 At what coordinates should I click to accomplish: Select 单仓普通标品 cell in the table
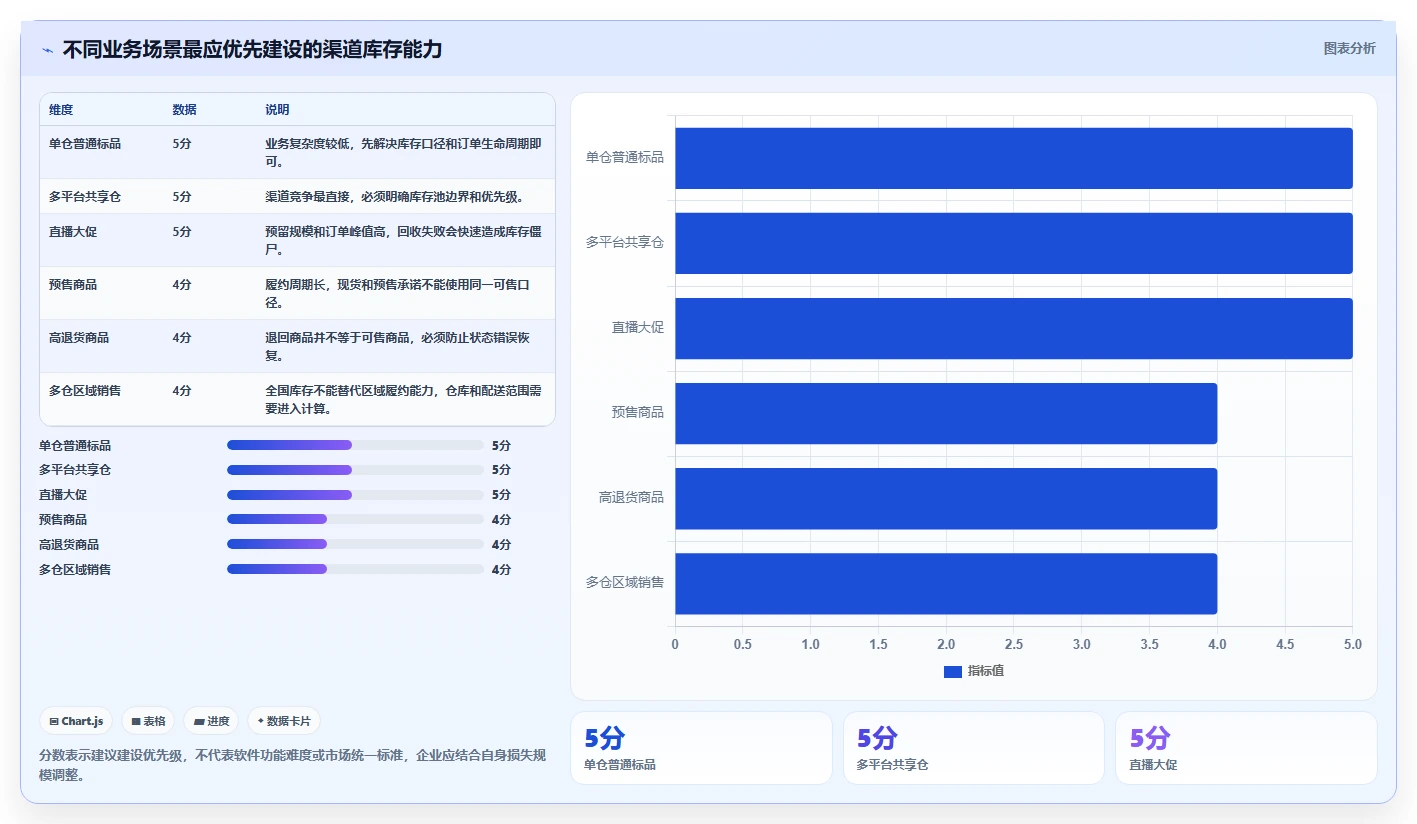point(85,144)
